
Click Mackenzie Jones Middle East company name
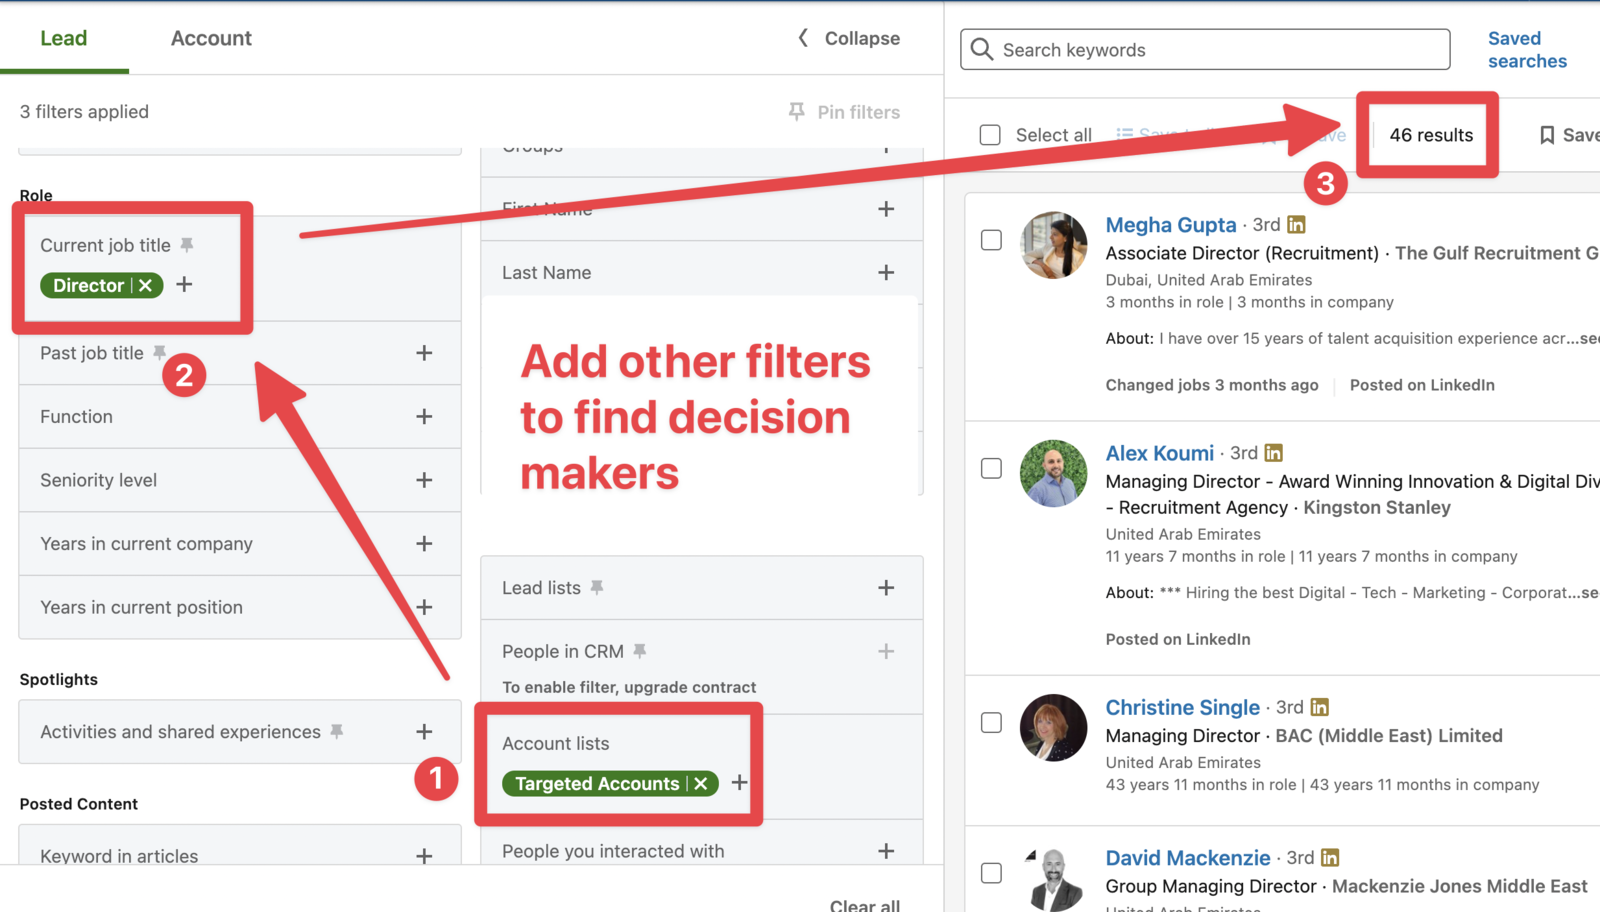tap(1460, 886)
